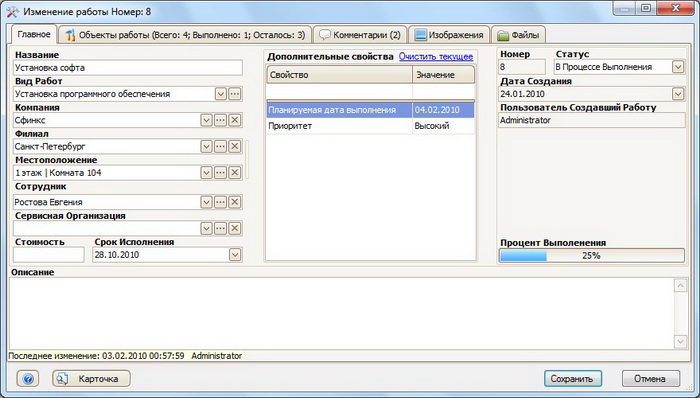Screen dimensions: 700x398
Task: Click the Значение column header
Action: [x=443, y=75]
